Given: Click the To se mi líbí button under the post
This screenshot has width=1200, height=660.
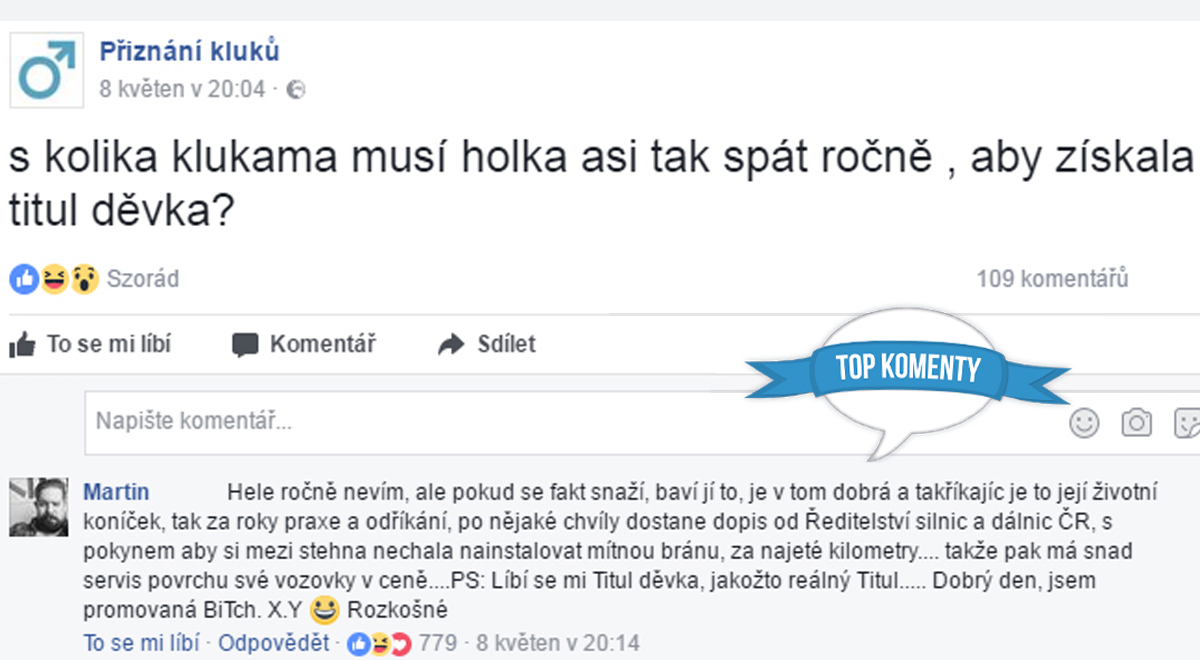Looking at the screenshot, I should click(91, 345).
